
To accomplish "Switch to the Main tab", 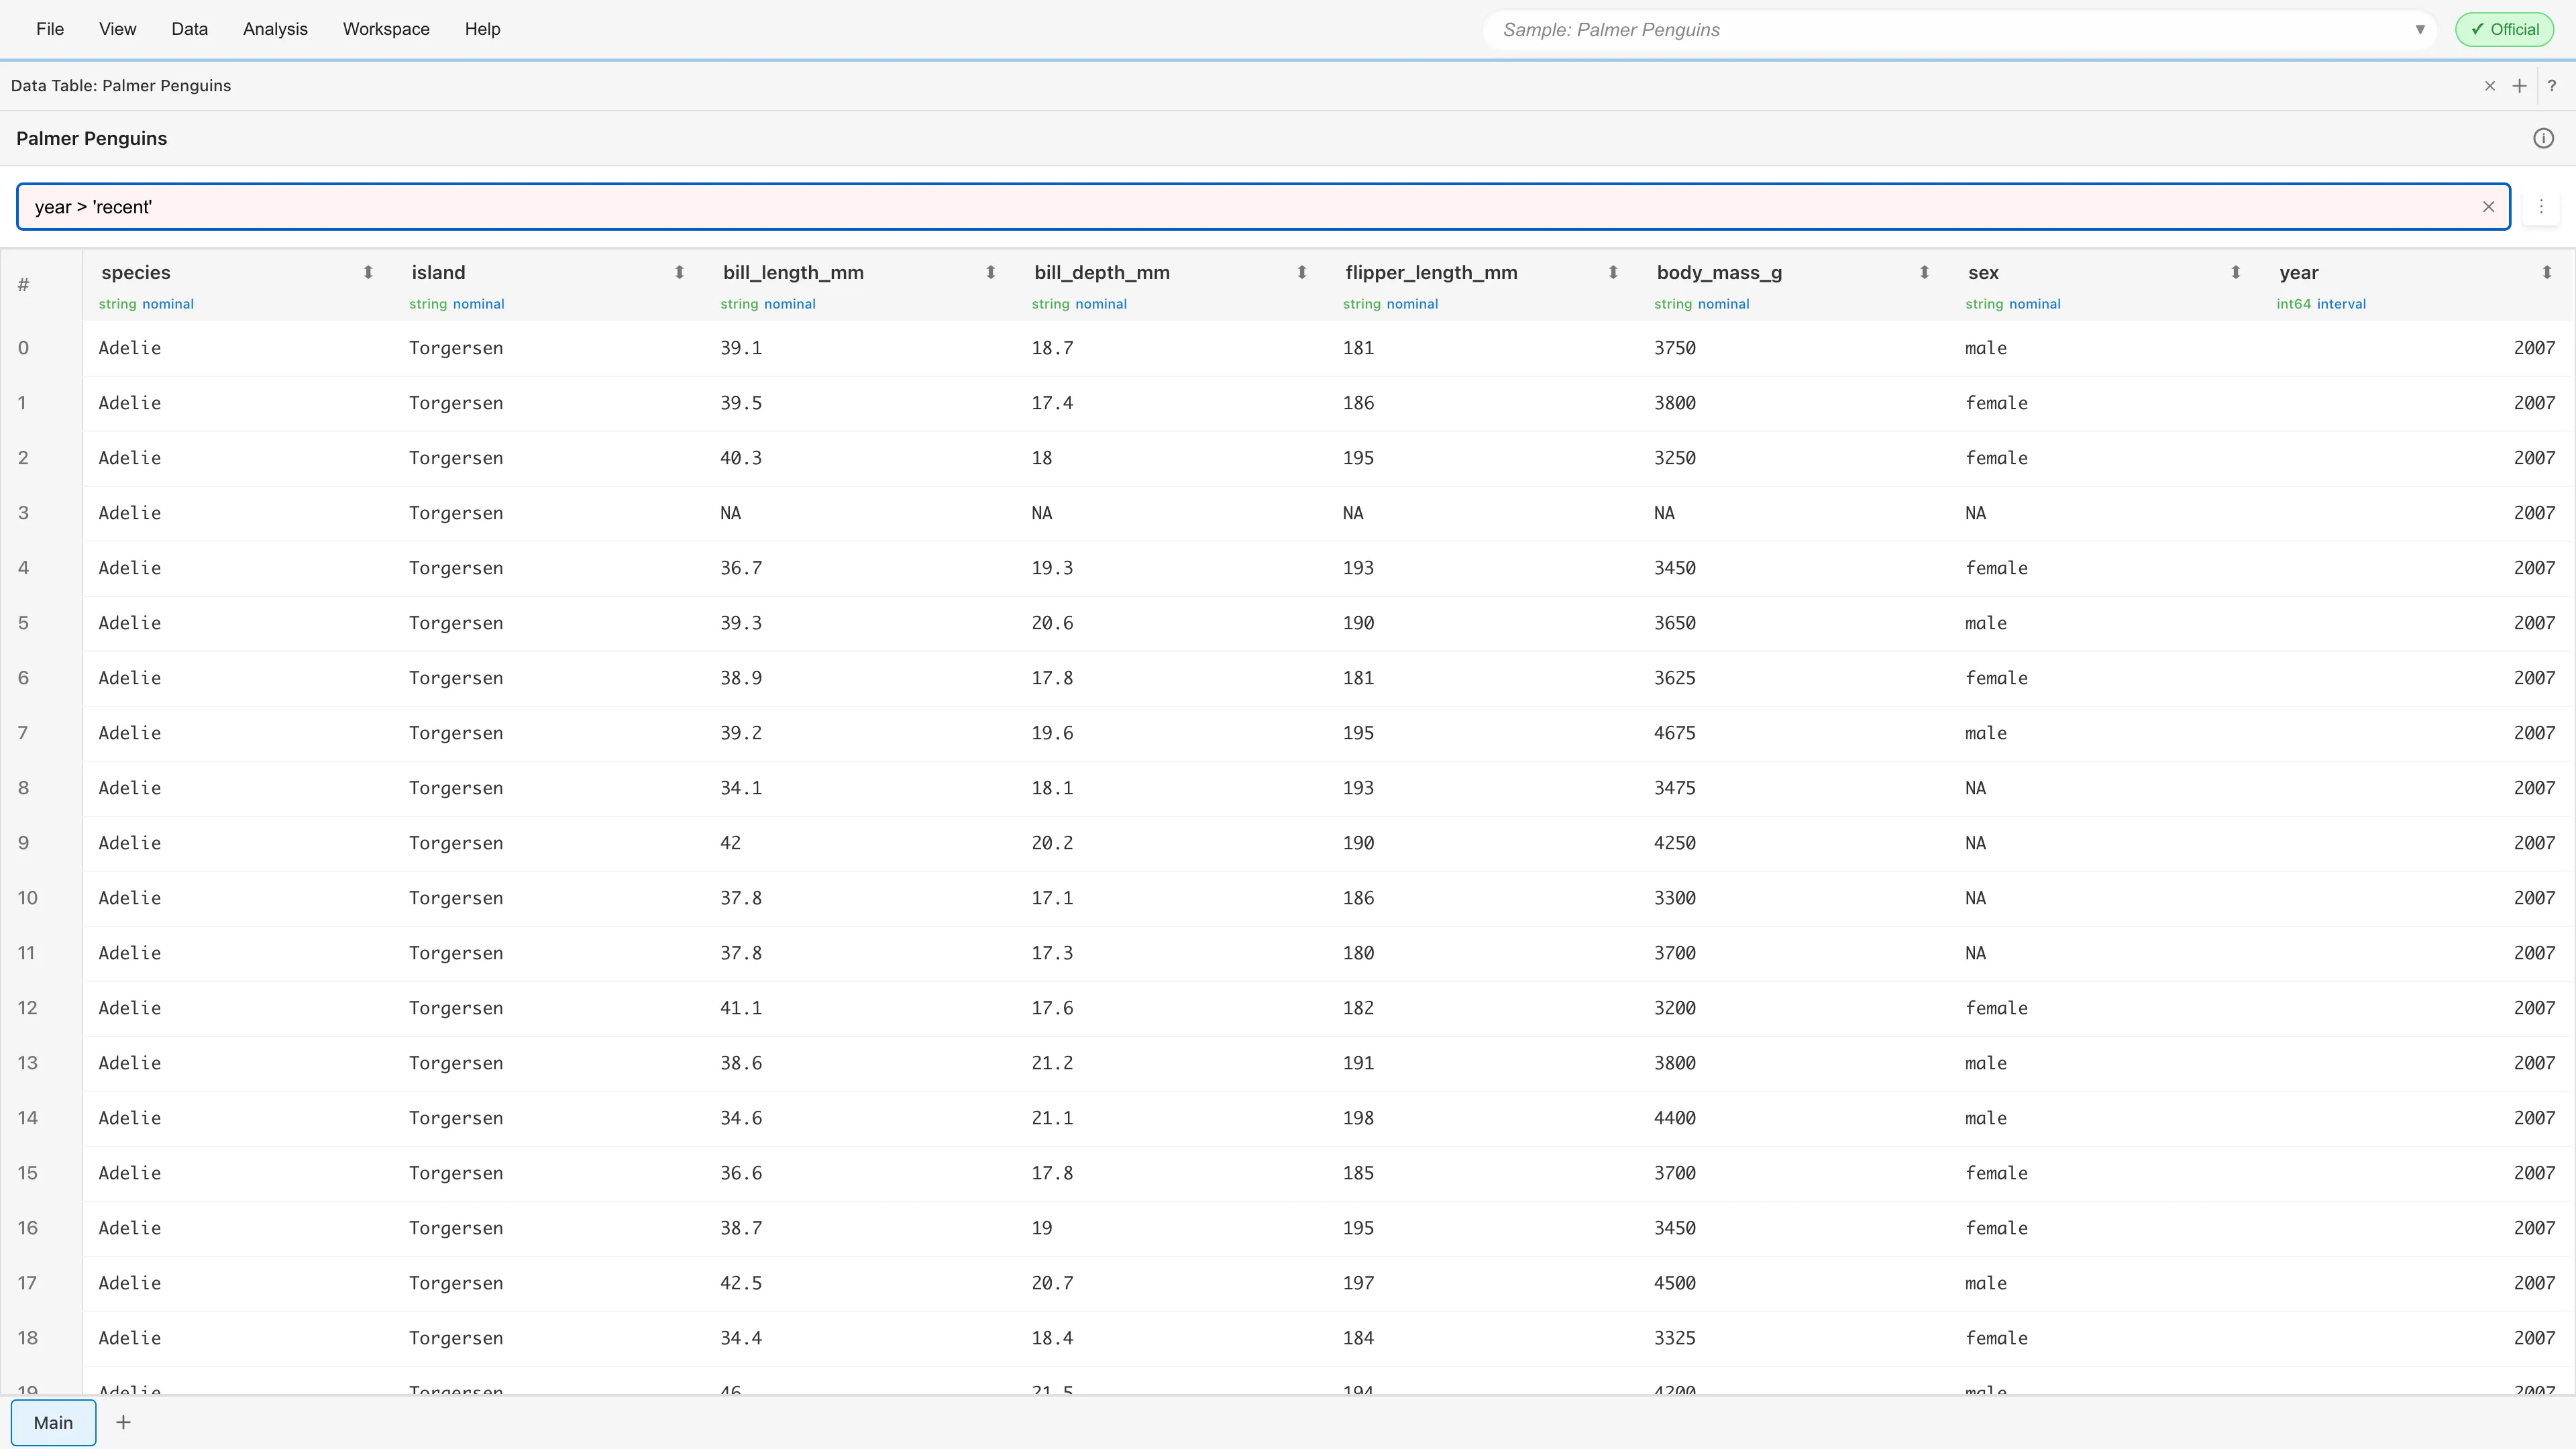I will pos(53,1422).
